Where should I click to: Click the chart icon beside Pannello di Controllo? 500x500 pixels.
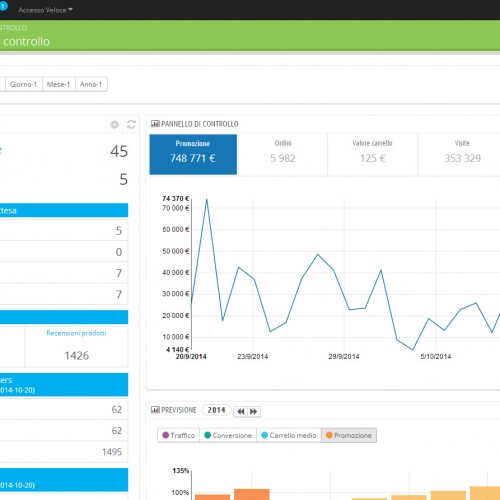tap(155, 124)
